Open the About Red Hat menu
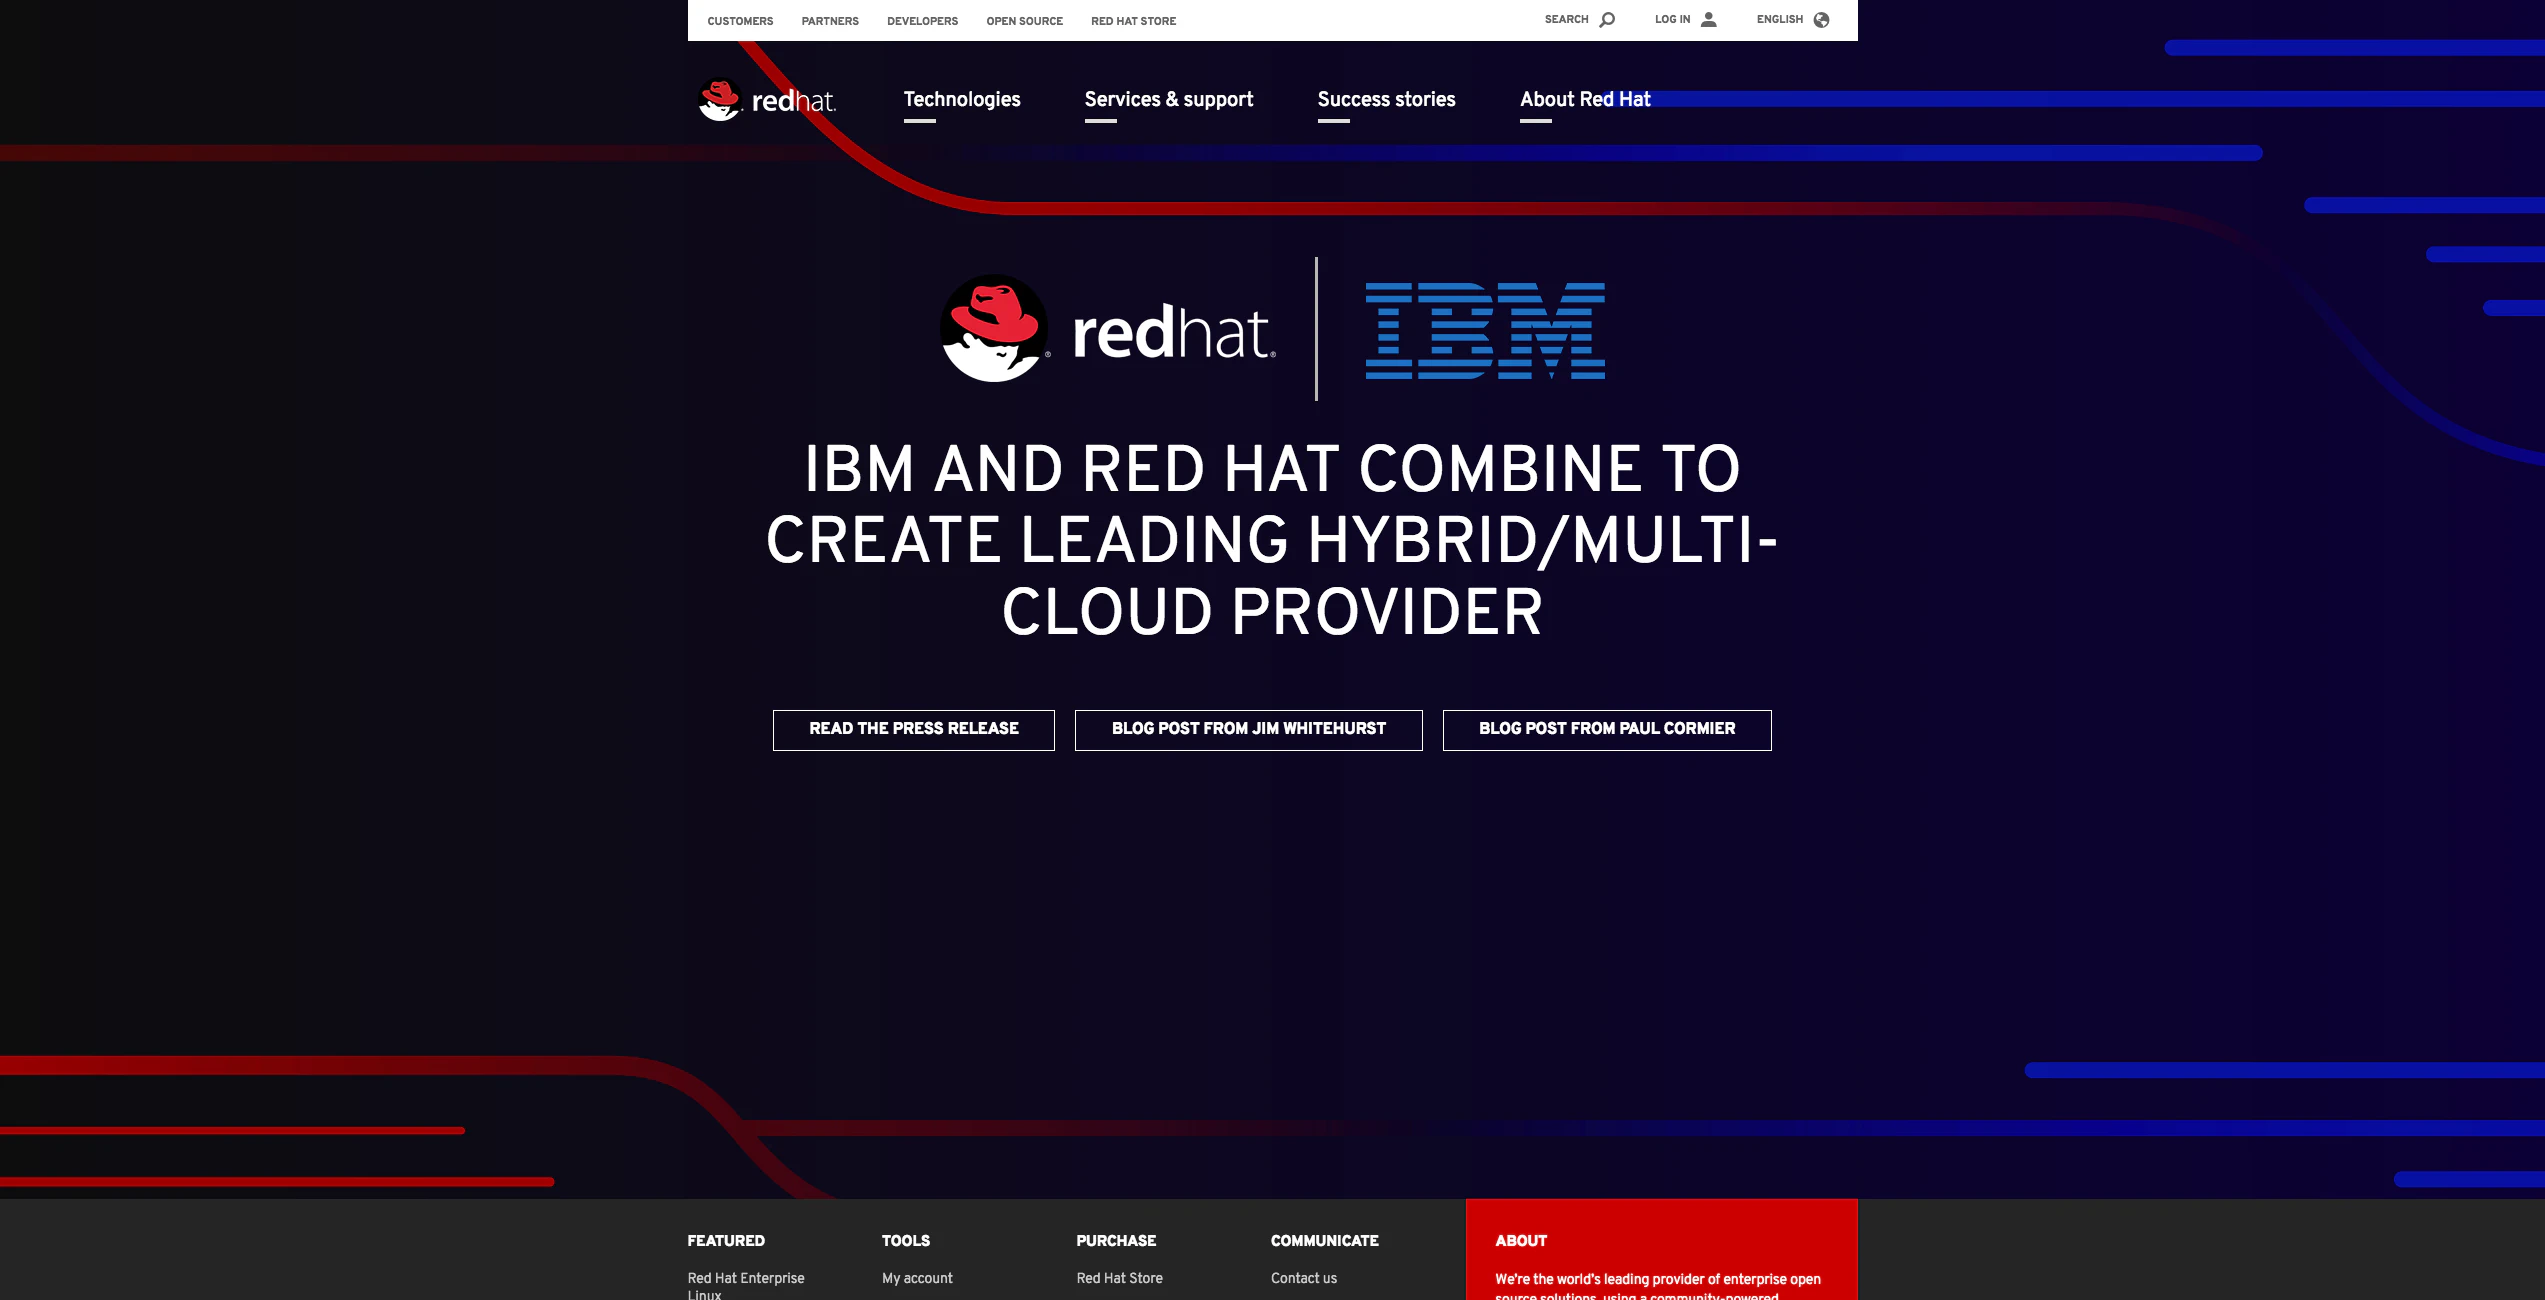 coord(1585,100)
